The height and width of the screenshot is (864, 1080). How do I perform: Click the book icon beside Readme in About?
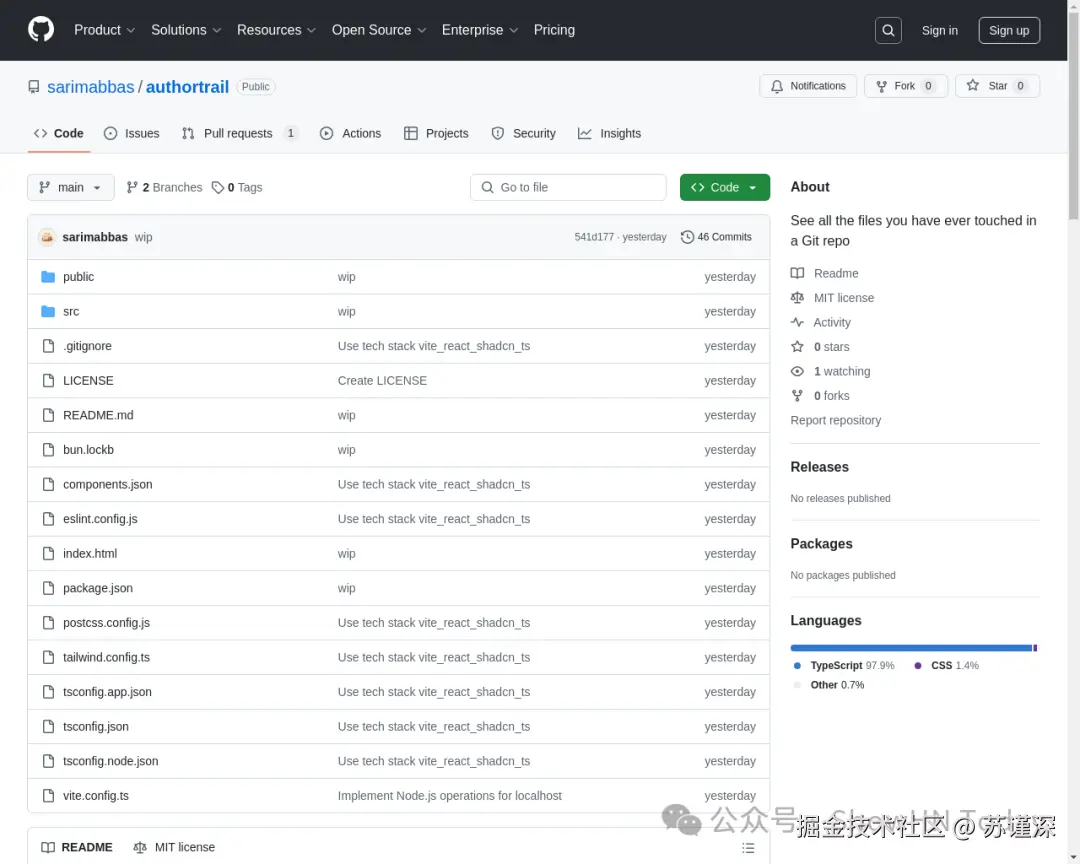point(797,273)
